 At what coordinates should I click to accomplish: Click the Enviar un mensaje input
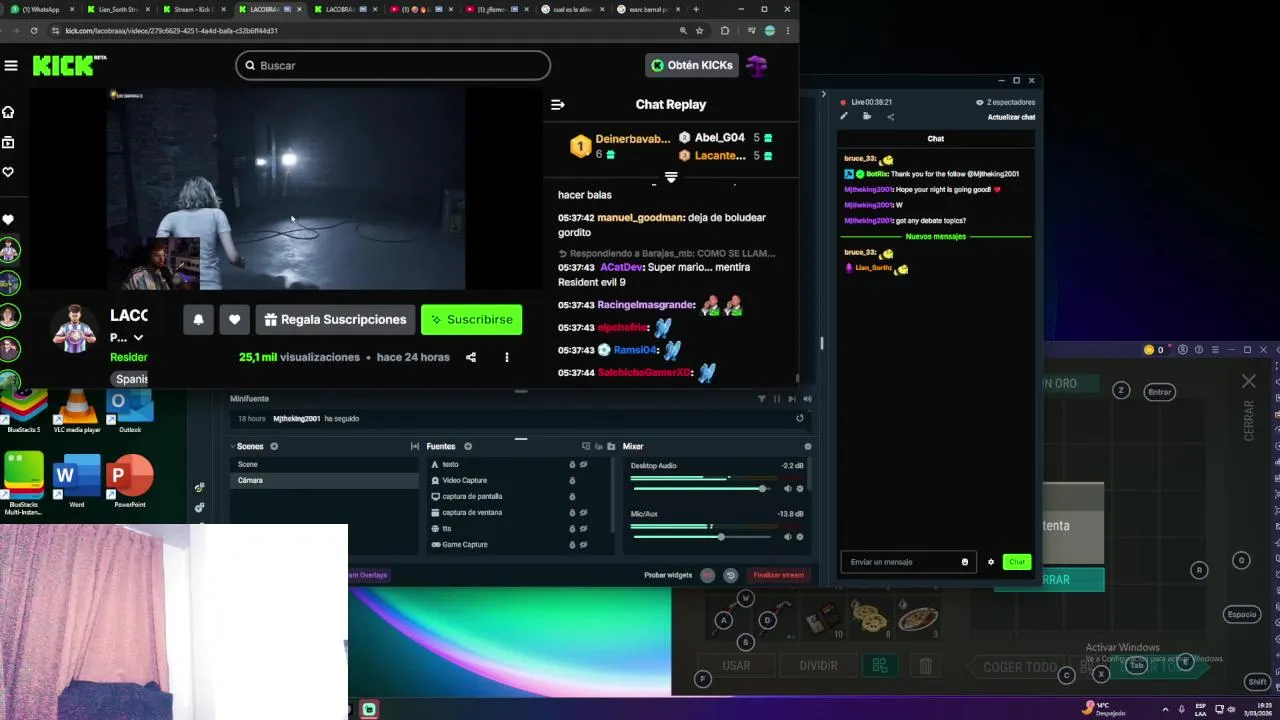pyautogui.click(x=900, y=562)
